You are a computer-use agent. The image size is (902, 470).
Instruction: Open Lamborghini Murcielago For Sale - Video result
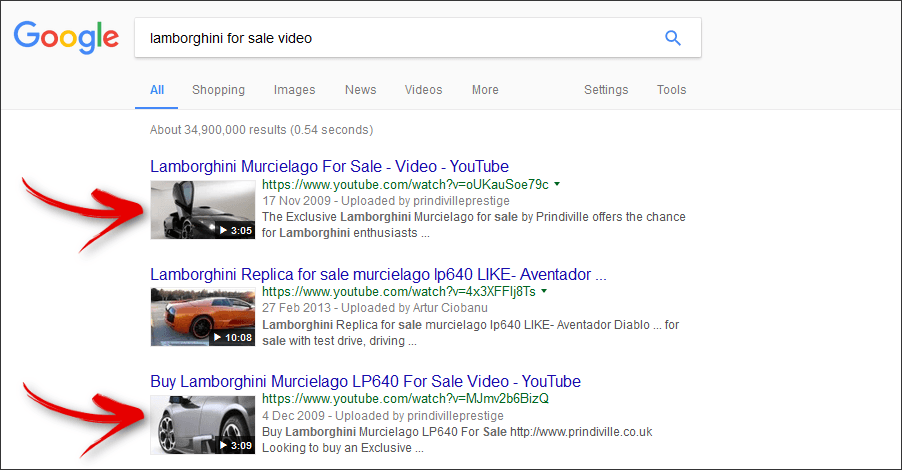[x=330, y=166]
